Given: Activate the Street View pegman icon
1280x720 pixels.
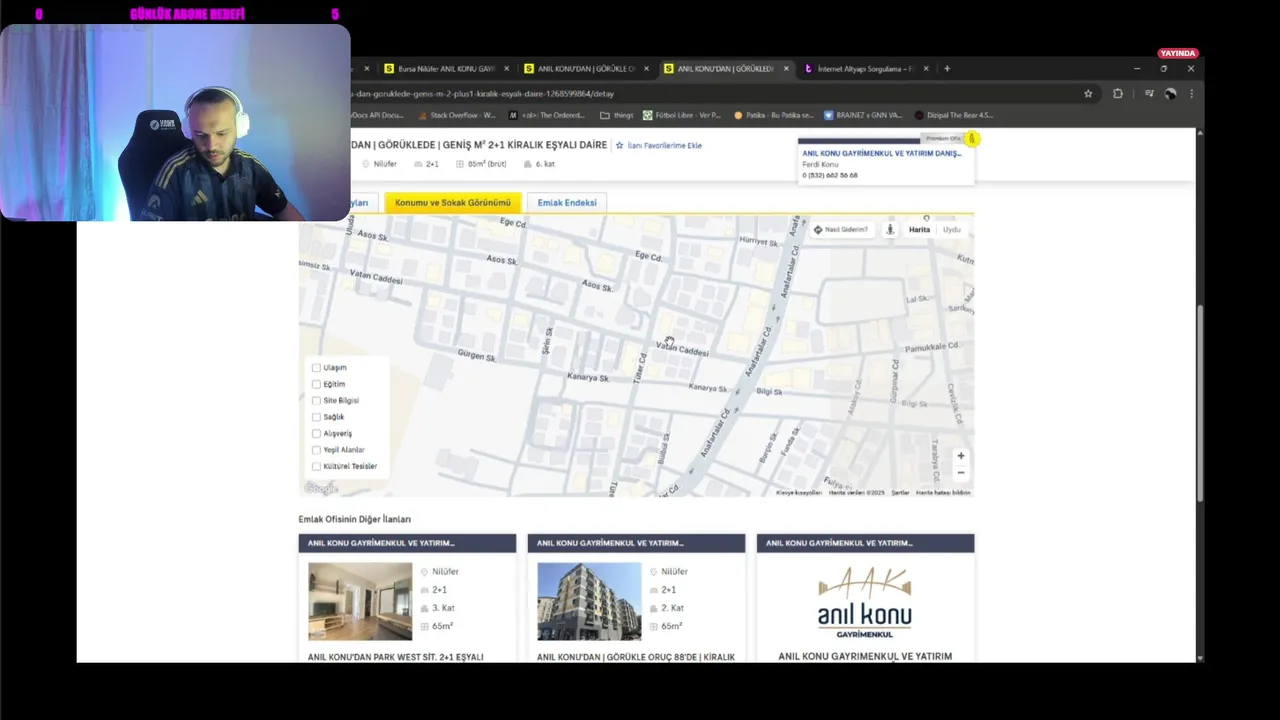Looking at the screenshot, I should coord(890,230).
